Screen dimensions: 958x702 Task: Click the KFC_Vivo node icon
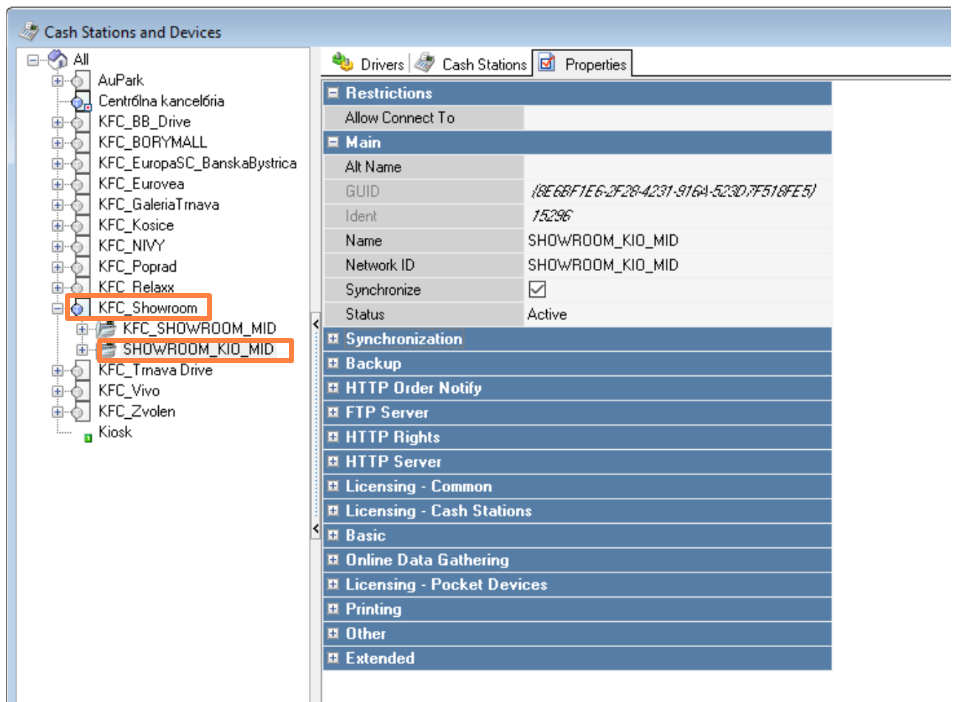(78, 392)
